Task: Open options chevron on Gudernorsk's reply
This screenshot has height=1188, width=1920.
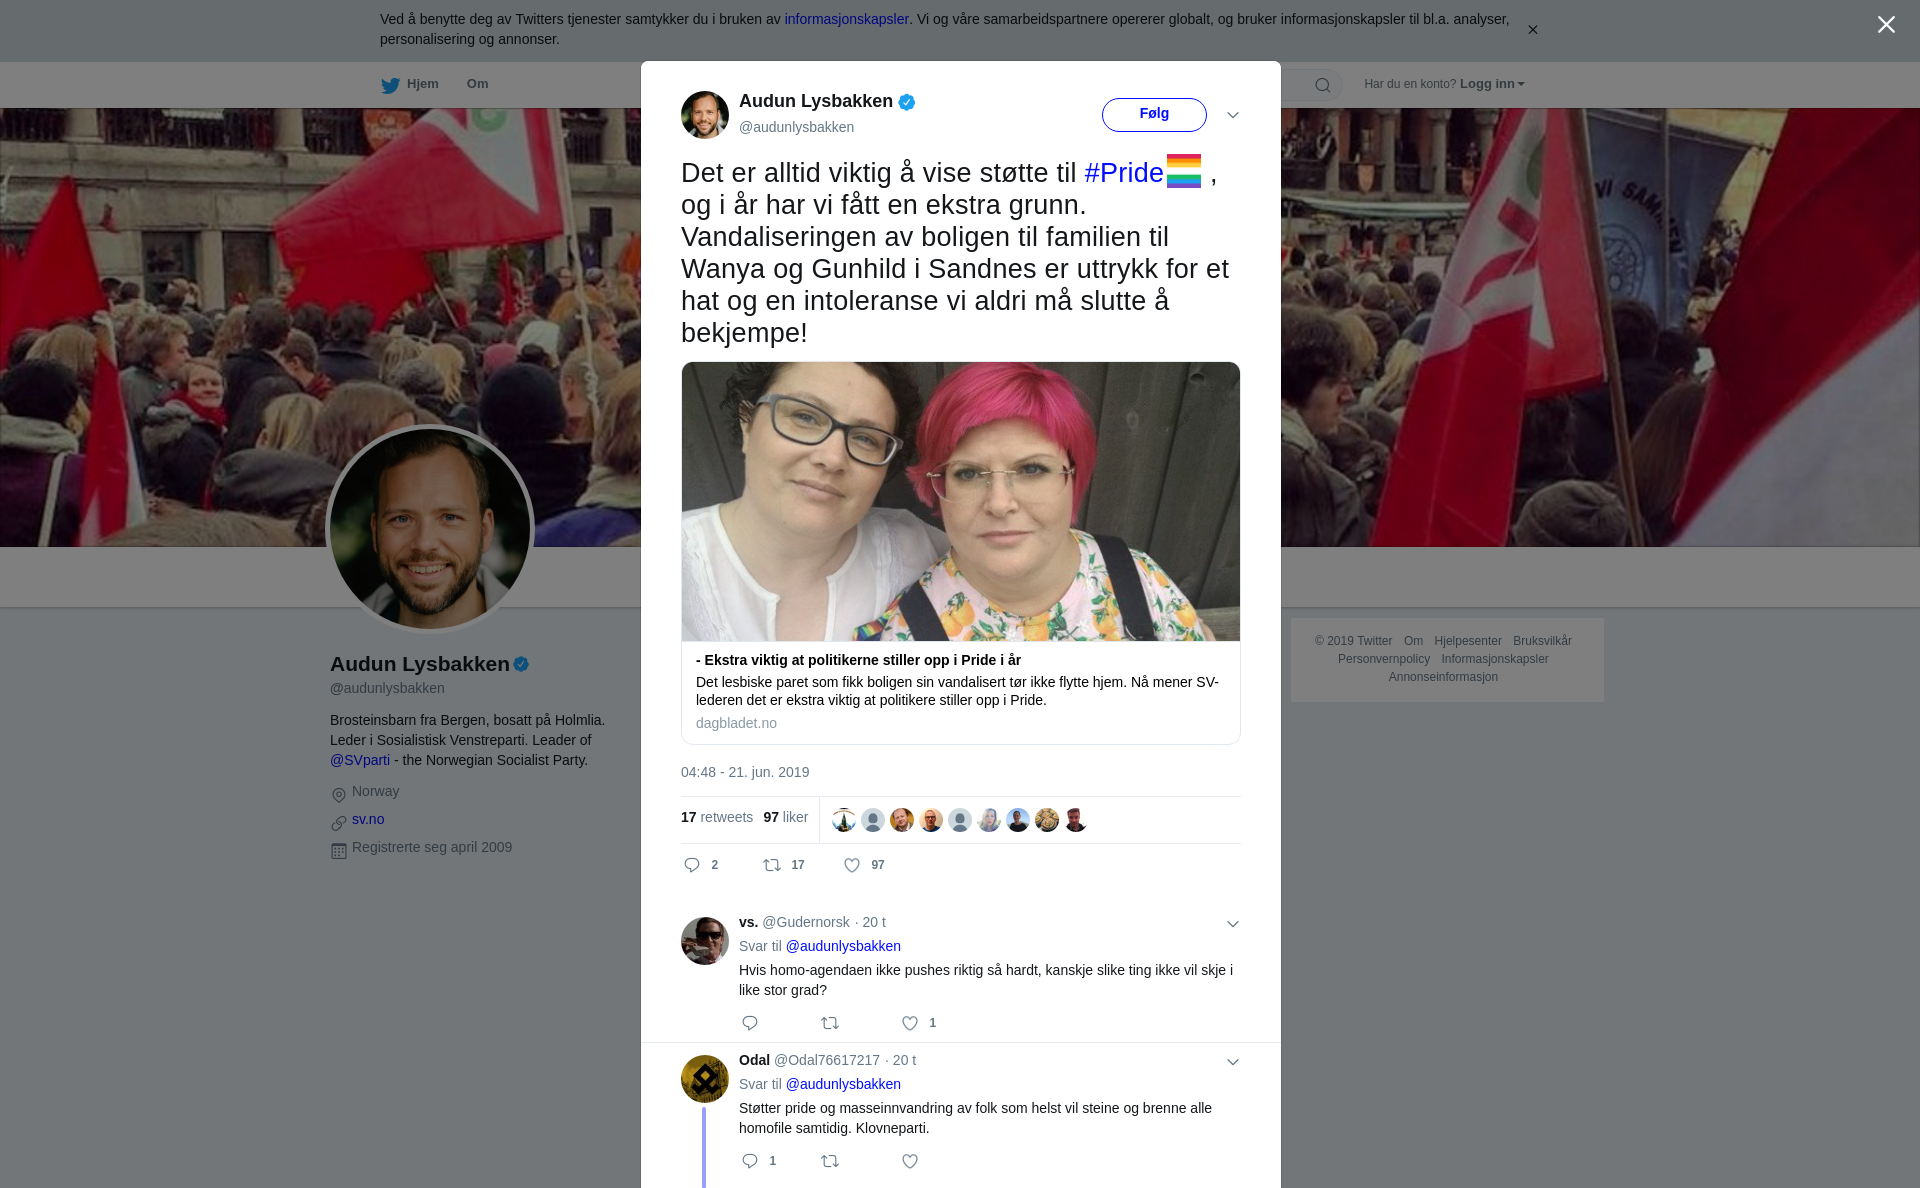Action: pos(1233,924)
